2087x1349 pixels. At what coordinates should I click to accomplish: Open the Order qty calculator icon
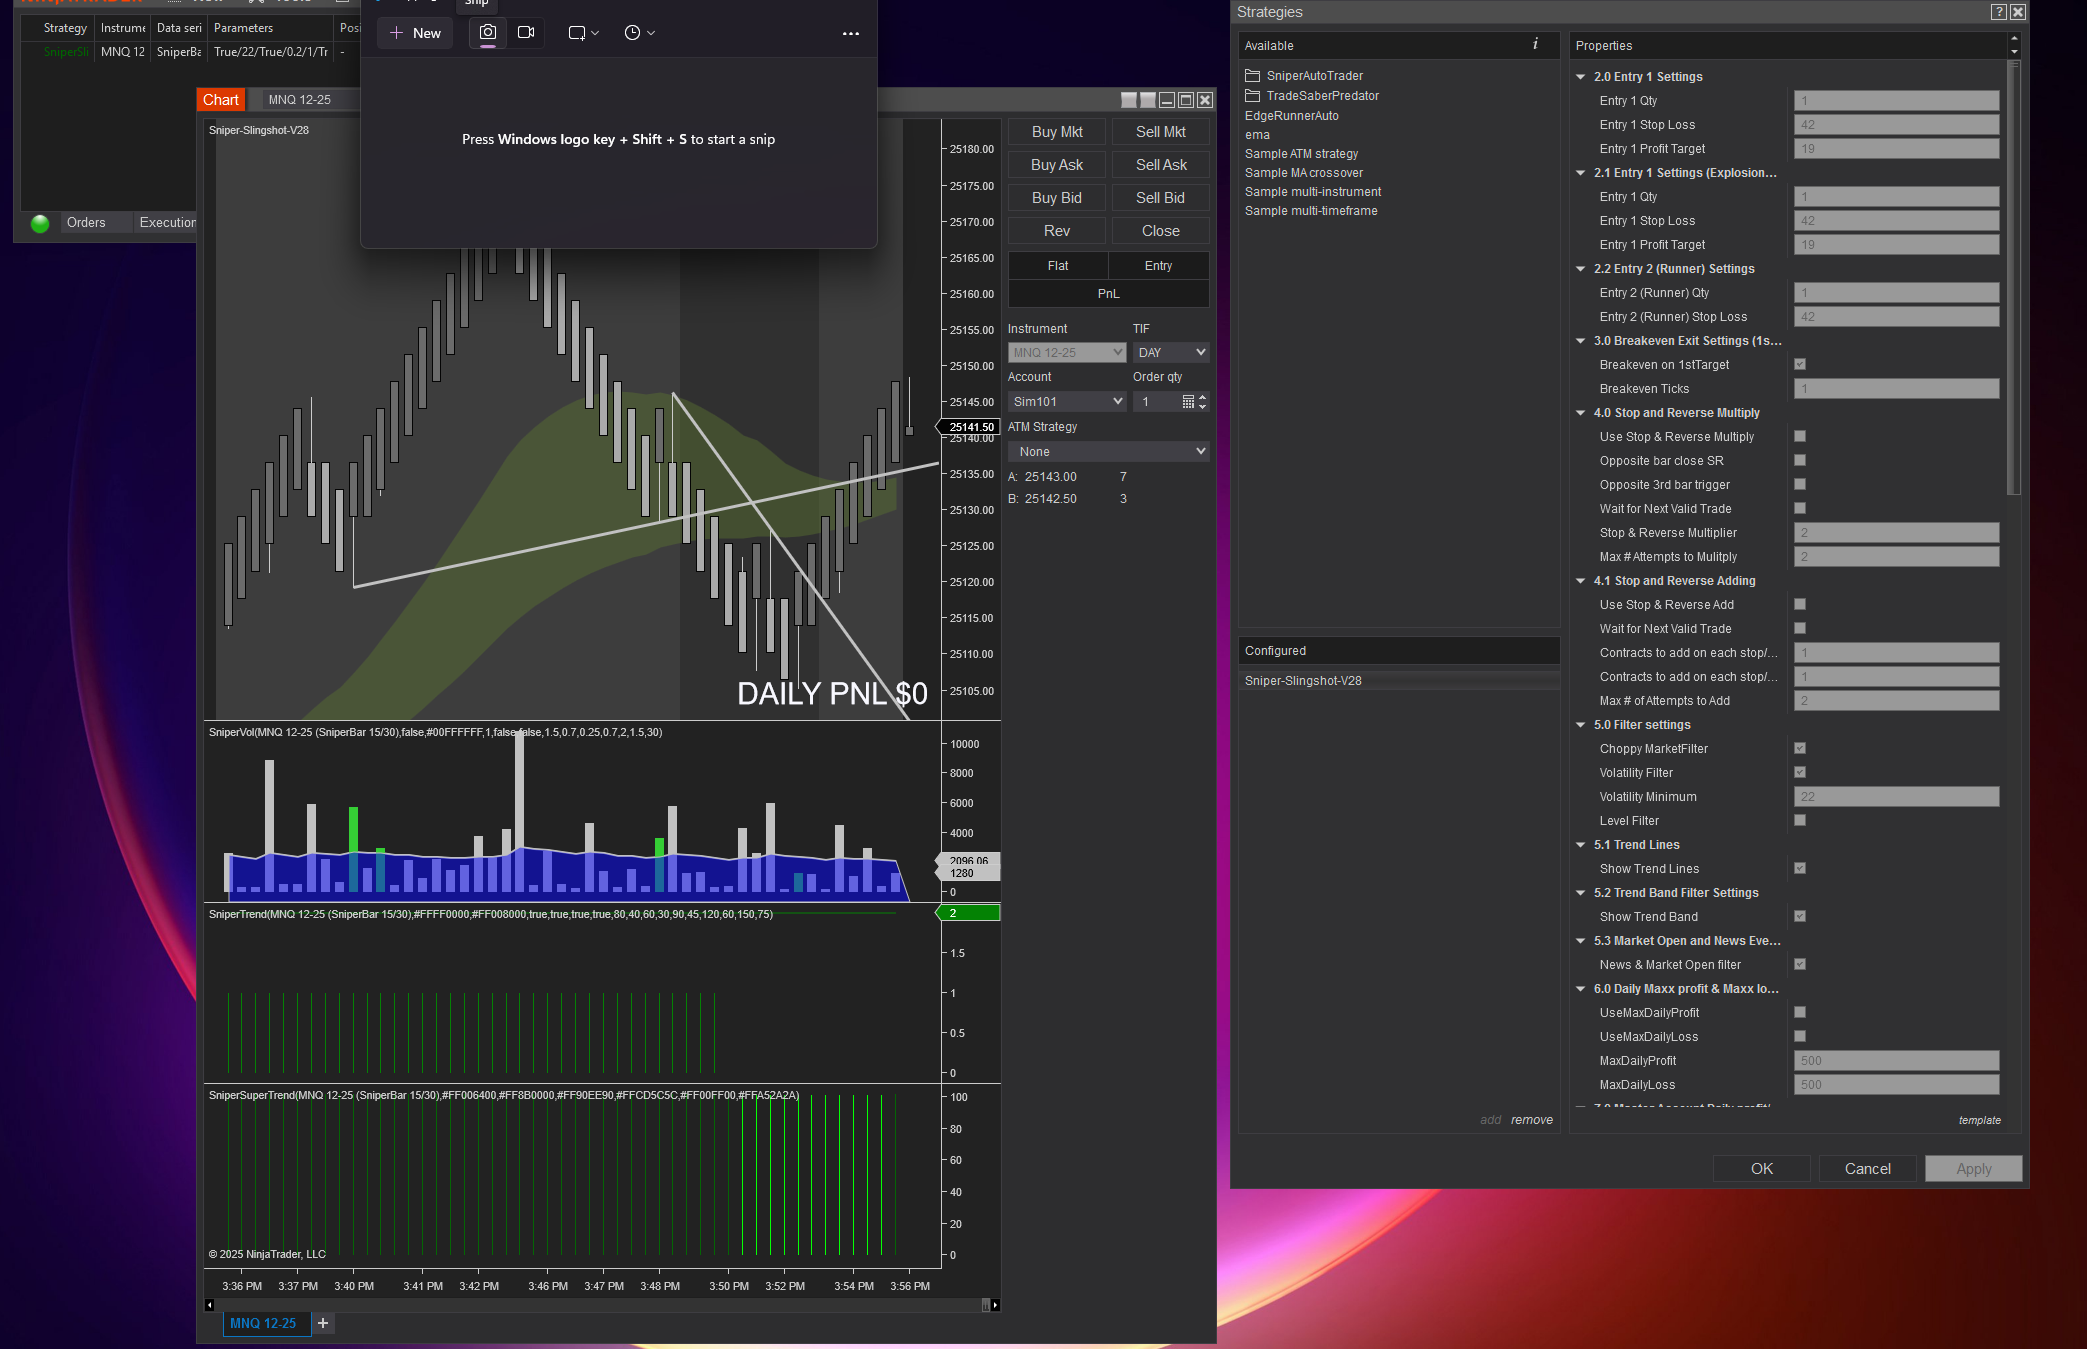pos(1188,402)
